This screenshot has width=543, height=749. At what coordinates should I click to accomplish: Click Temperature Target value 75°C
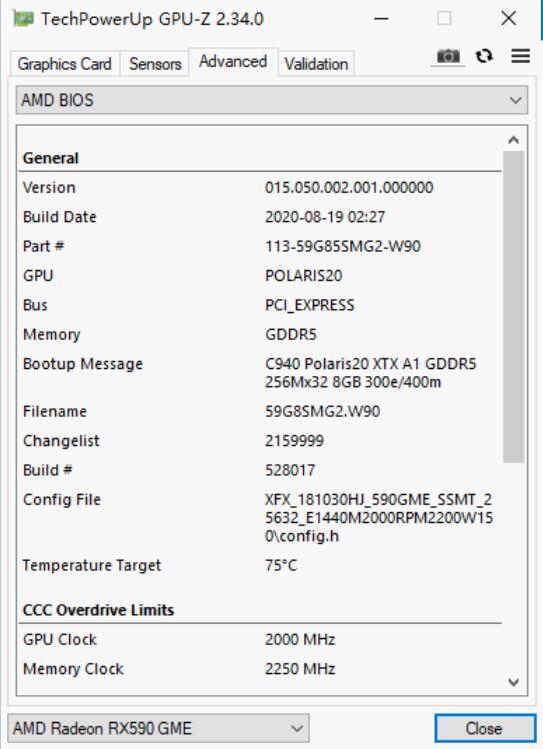tap(281, 566)
